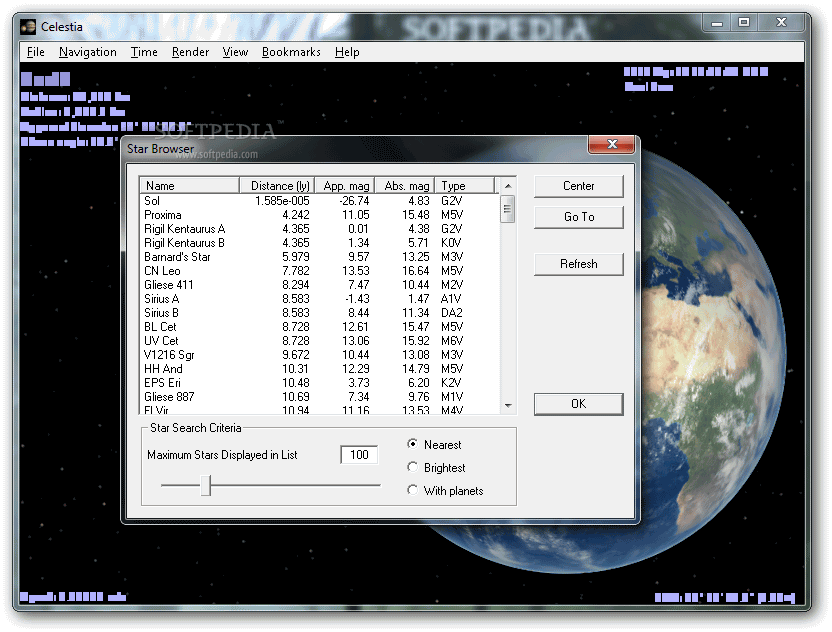
Task: Select the Gliese 411 row
Action: point(318,284)
